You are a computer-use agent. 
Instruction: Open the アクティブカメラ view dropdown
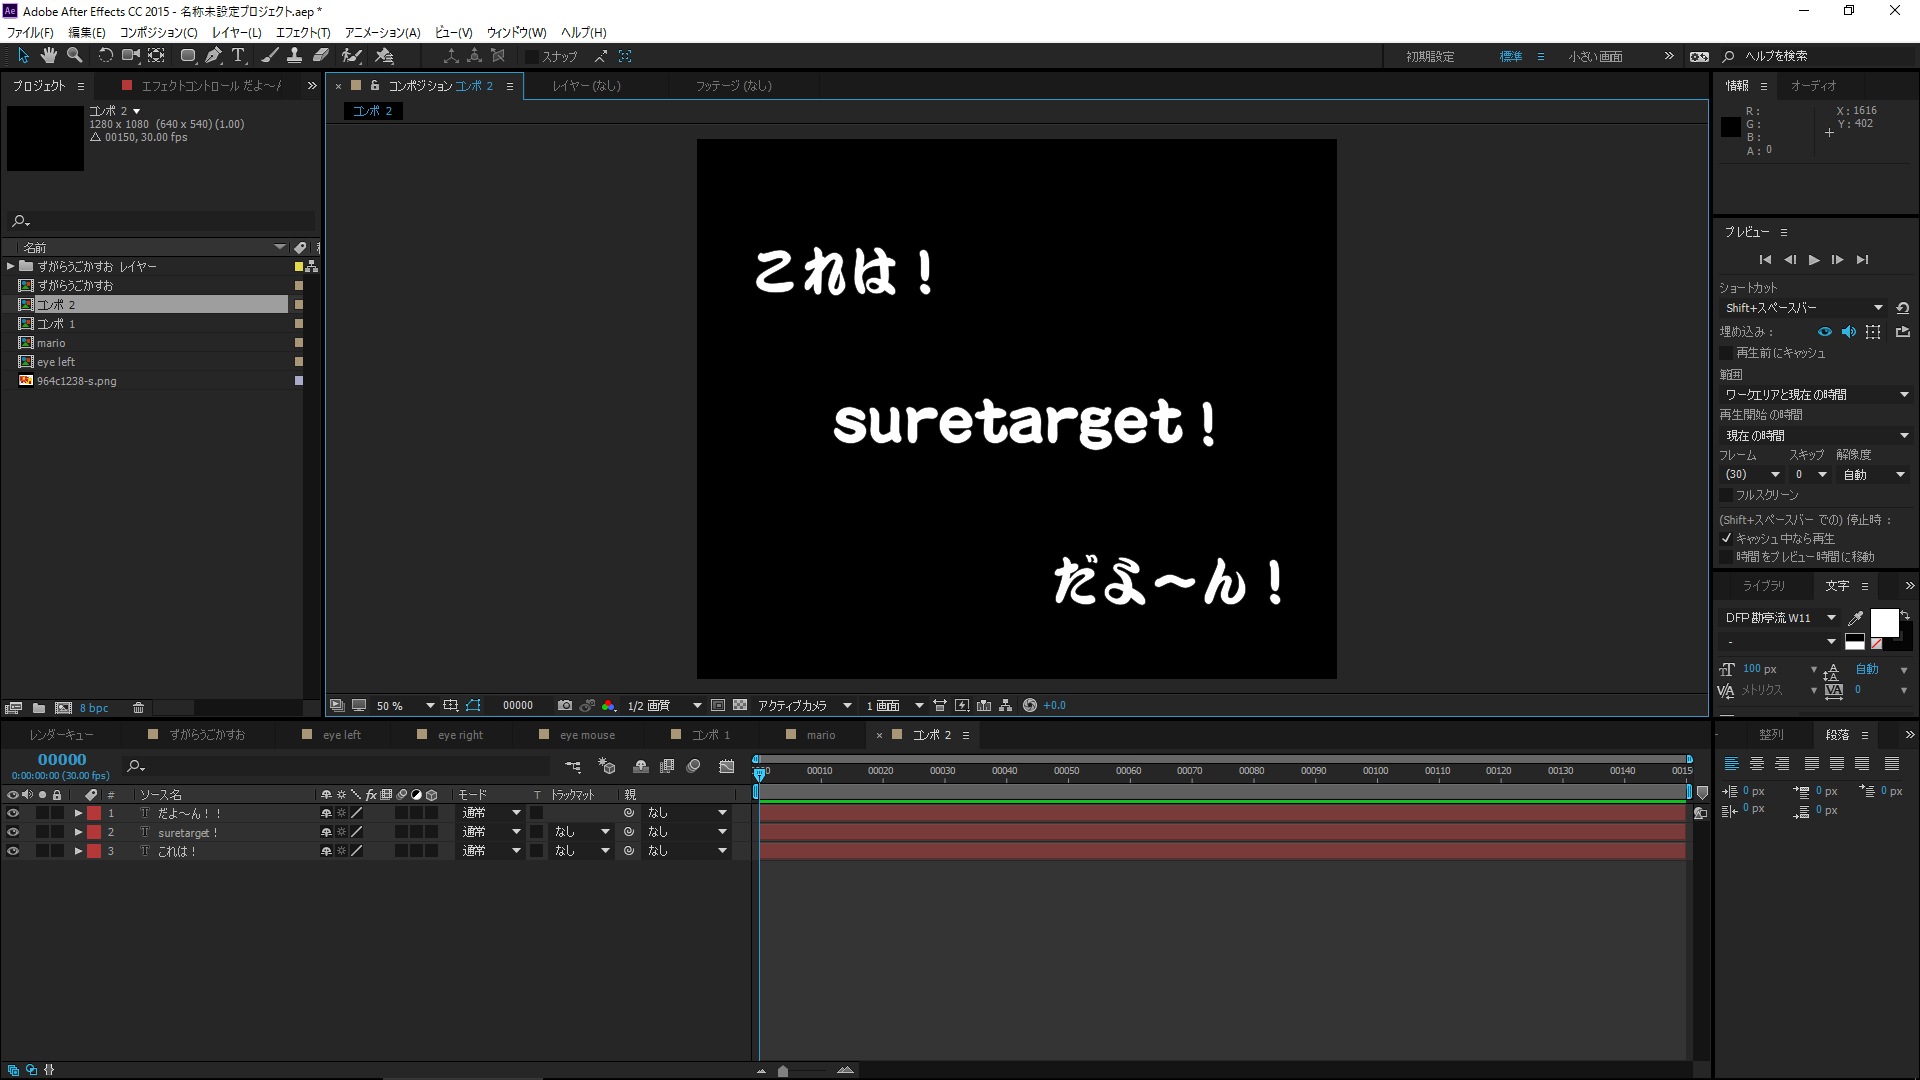pyautogui.click(x=804, y=706)
